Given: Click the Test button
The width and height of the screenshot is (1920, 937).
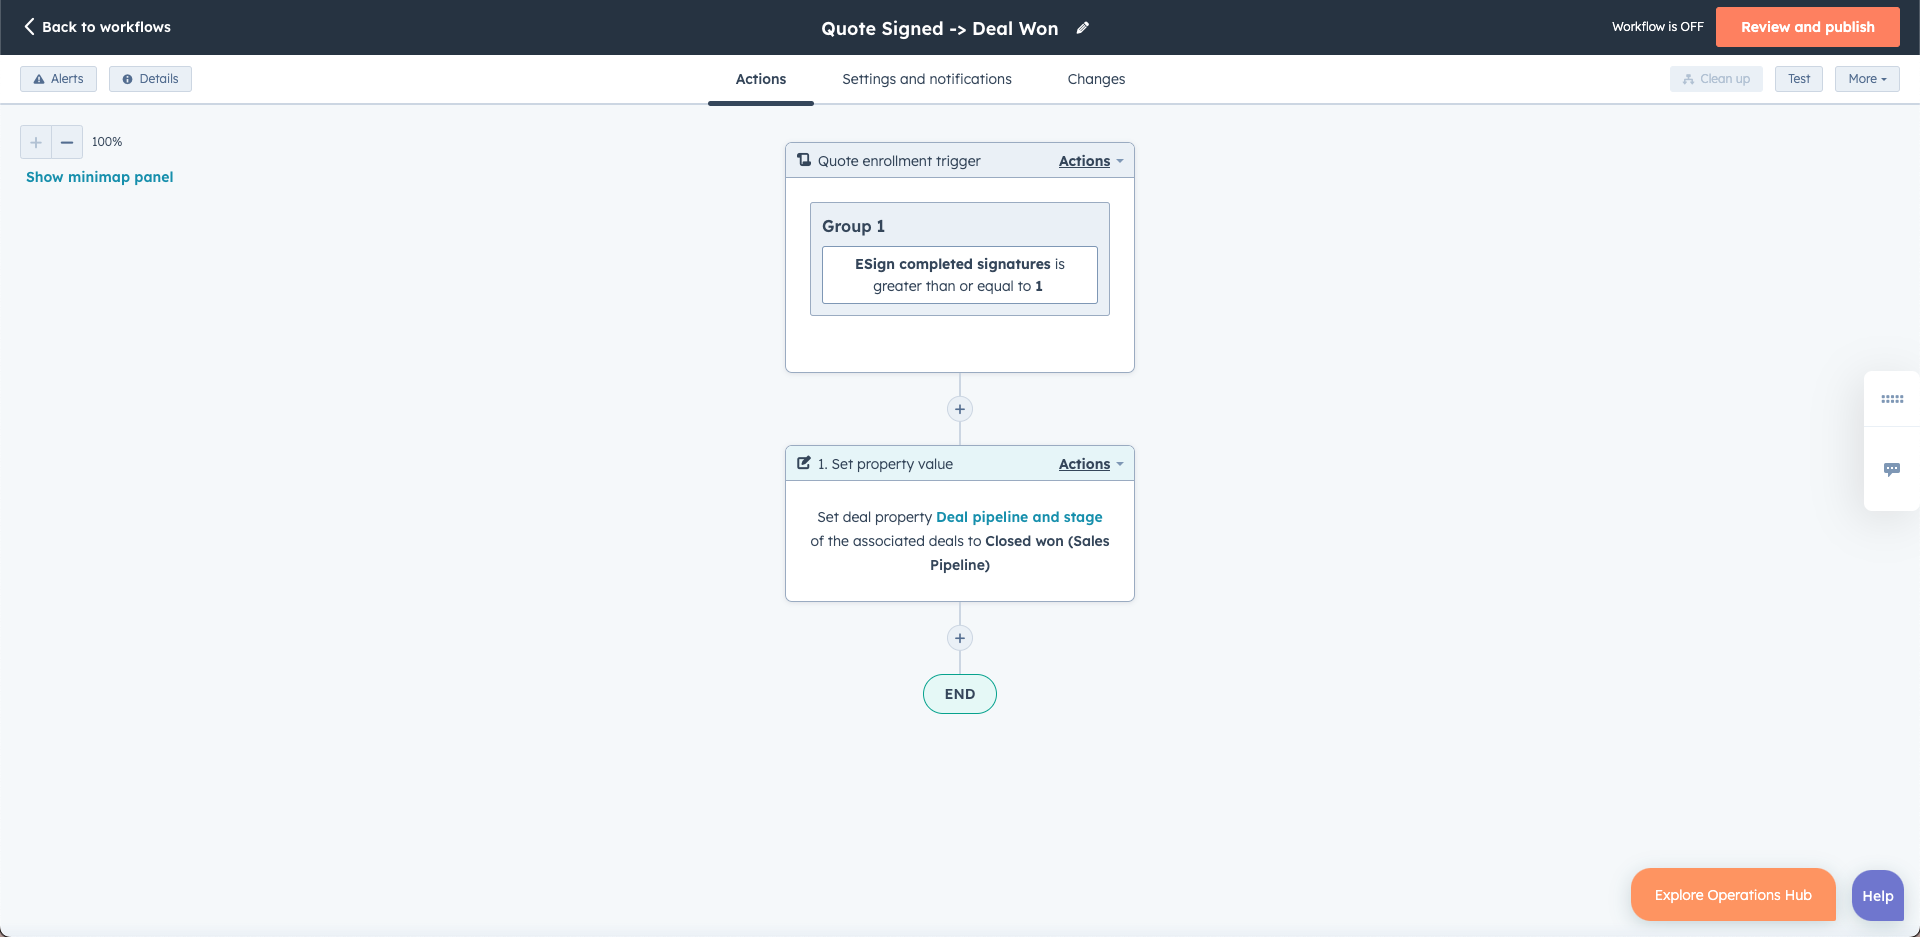Looking at the screenshot, I should click(1799, 79).
